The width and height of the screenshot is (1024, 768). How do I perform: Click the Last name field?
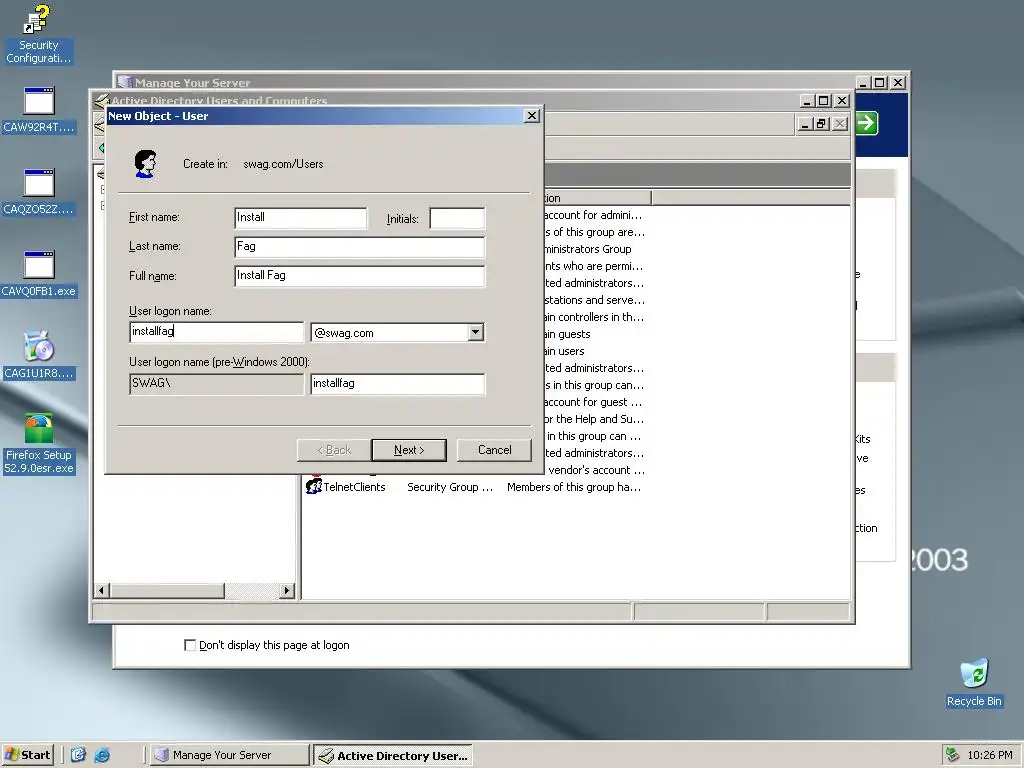click(x=359, y=247)
